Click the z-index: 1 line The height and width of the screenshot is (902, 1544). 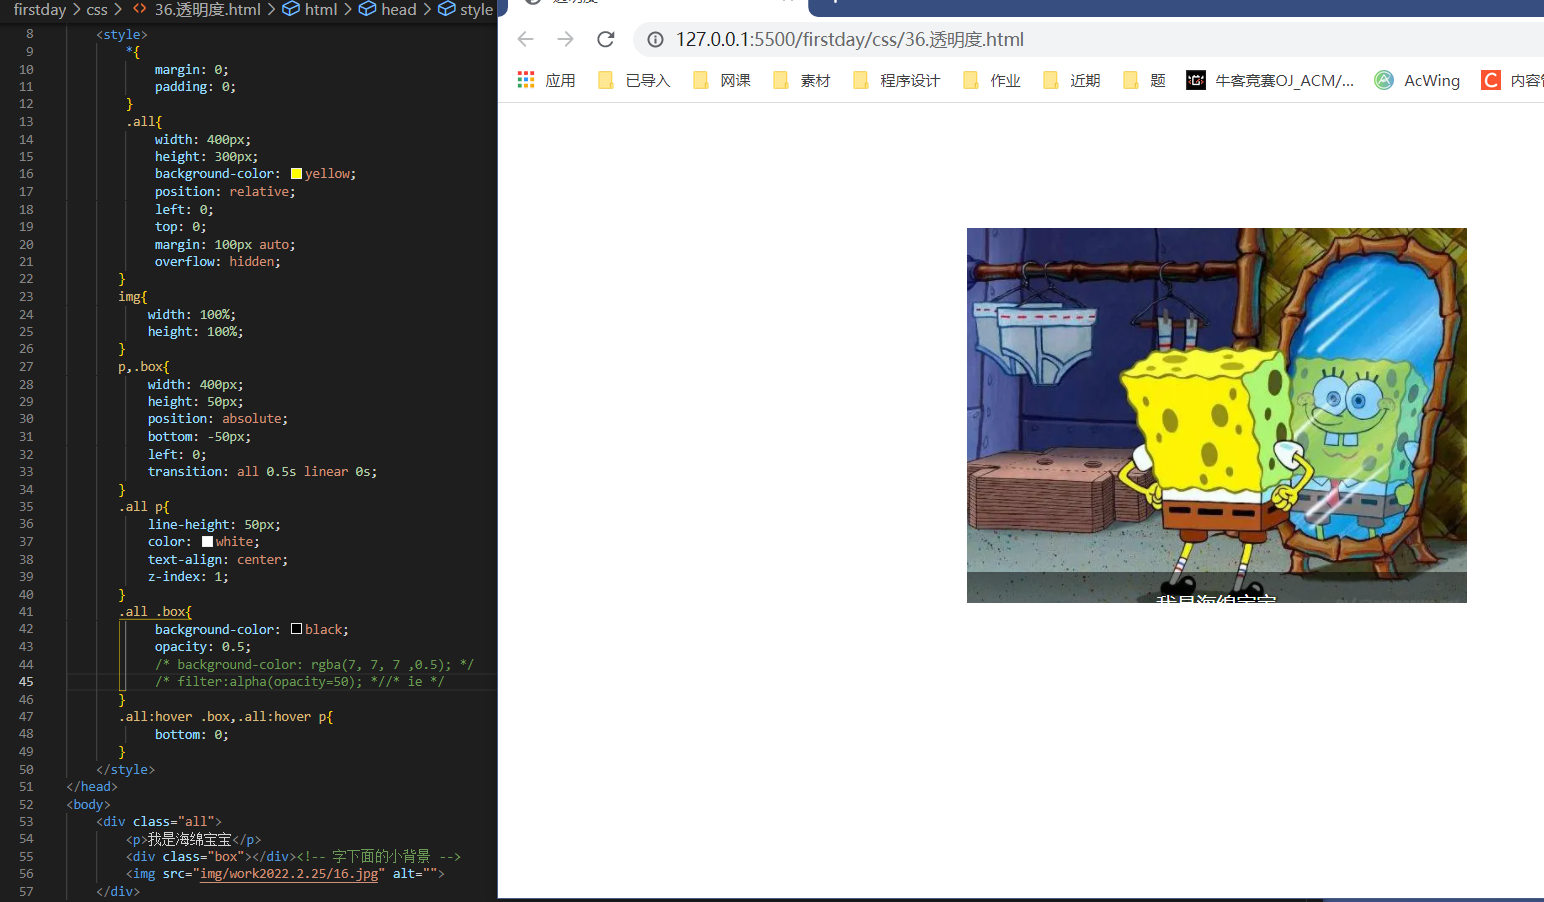tap(188, 577)
